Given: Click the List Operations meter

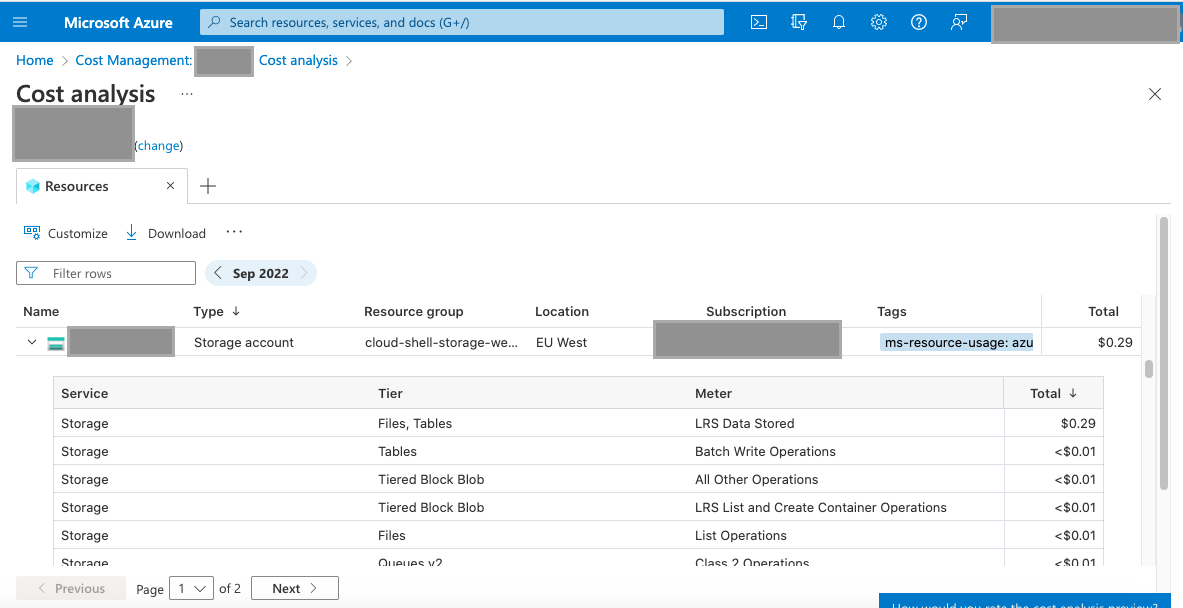Looking at the screenshot, I should [x=740, y=535].
